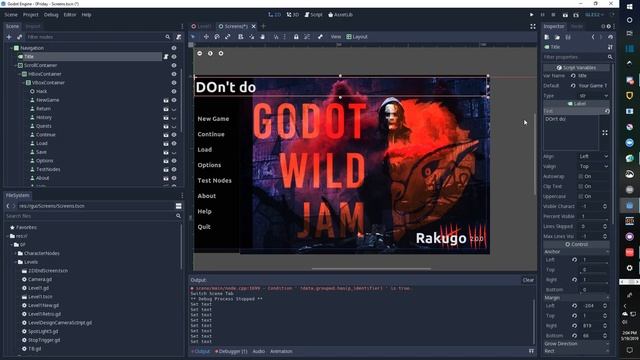Open the Type dropdown in Script Variables
The width and height of the screenshot is (640, 360).
(593, 96)
